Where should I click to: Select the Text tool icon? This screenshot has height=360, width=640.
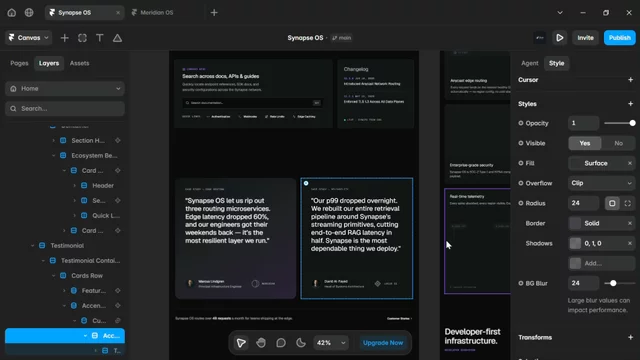100,38
